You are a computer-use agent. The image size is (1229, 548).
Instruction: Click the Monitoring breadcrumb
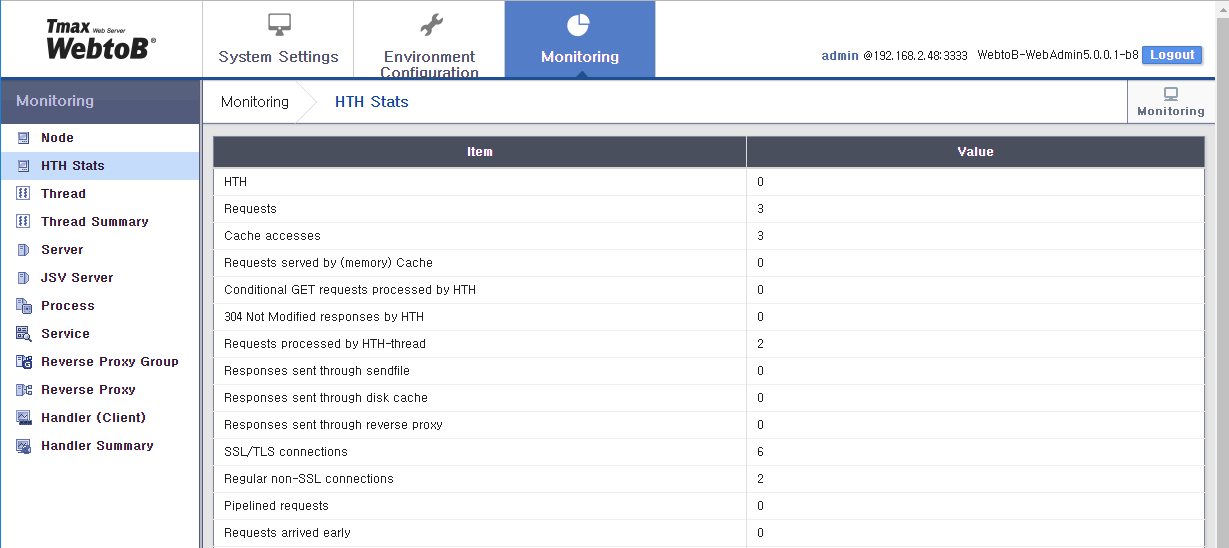255,102
